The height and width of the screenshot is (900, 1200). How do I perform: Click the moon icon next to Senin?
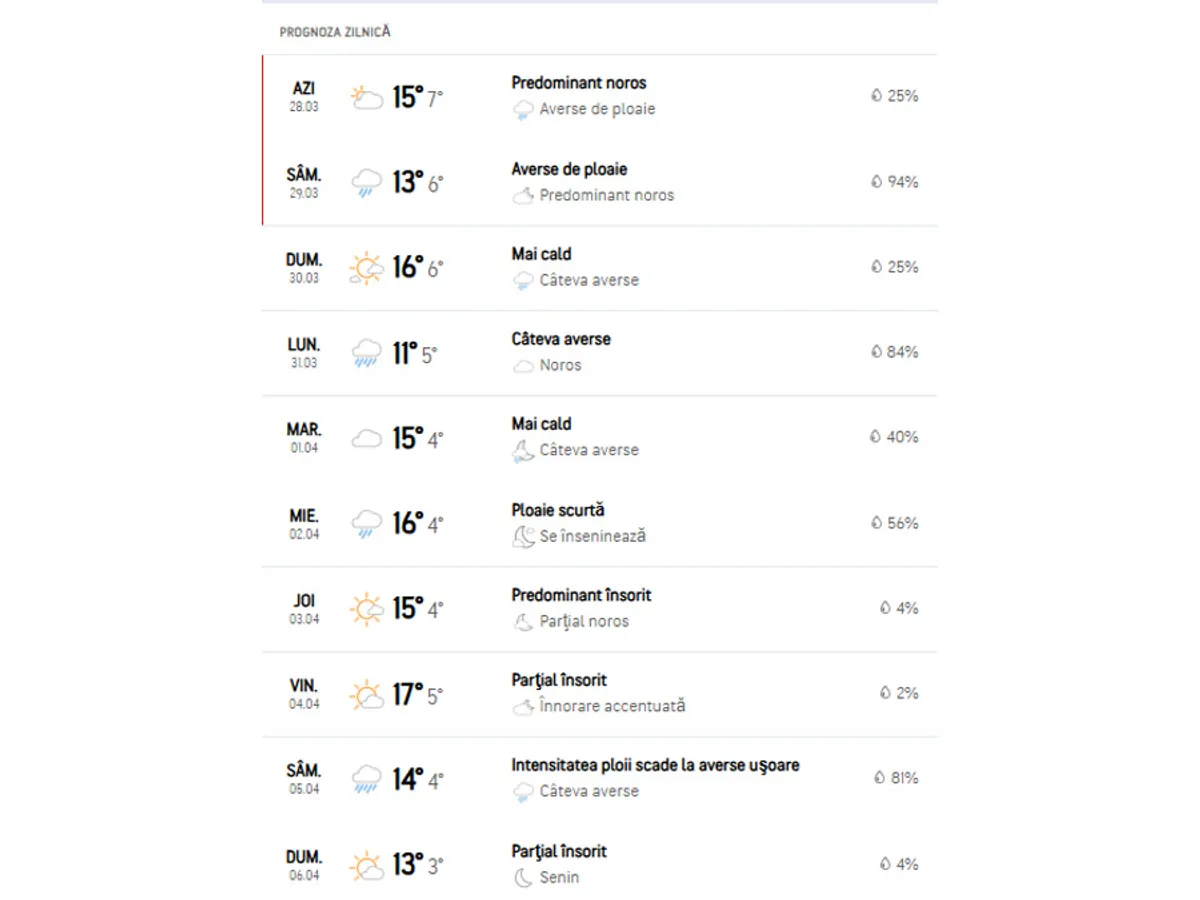tap(523, 878)
